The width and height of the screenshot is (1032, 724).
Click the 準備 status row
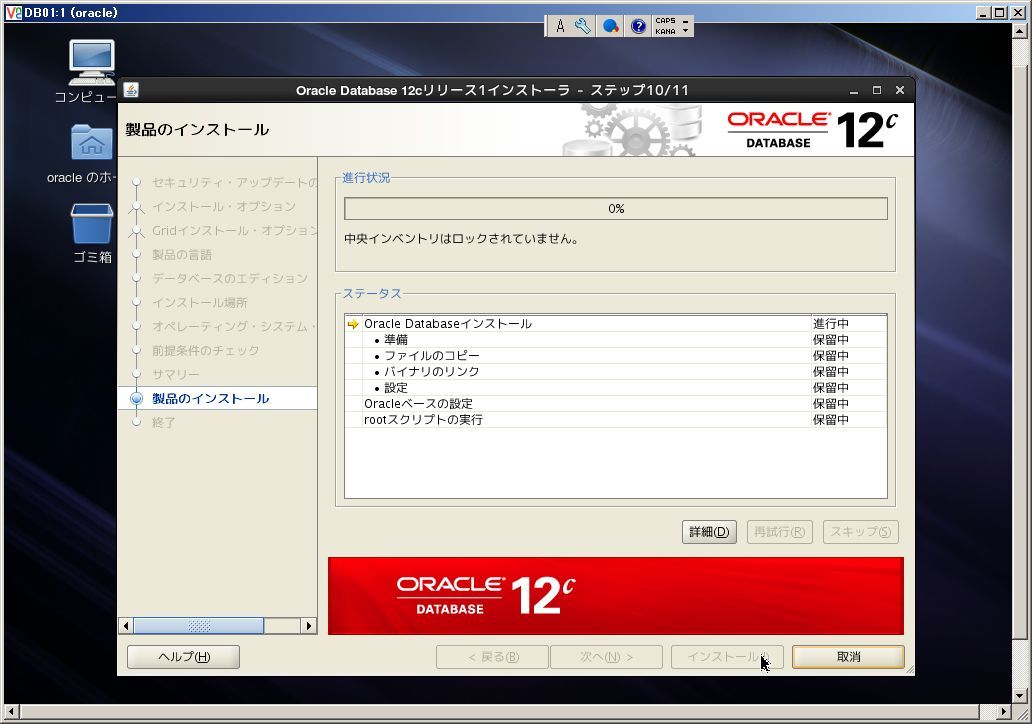click(616, 340)
